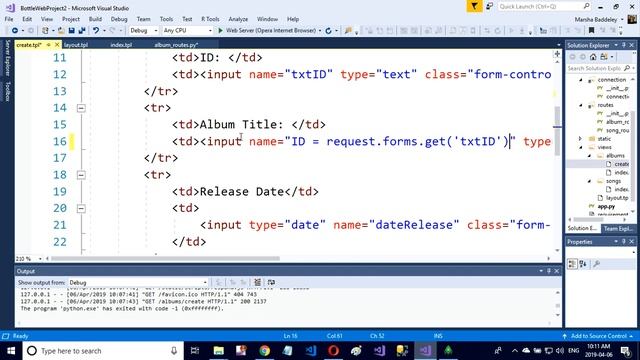Close the create.tpl tab

[57, 44]
